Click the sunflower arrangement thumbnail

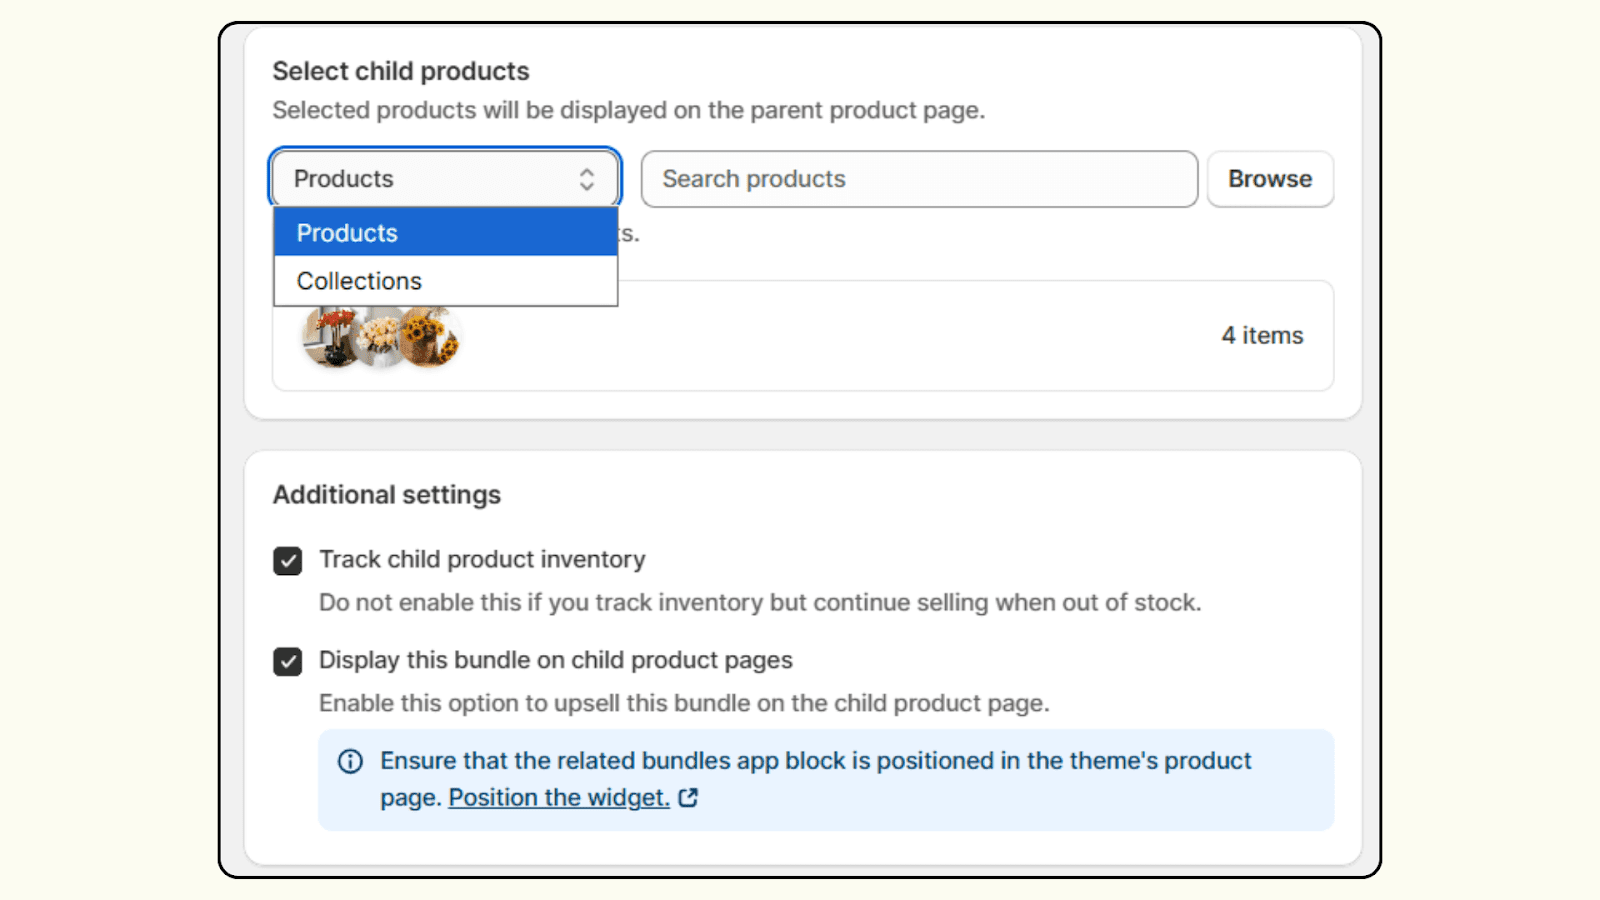(x=430, y=337)
